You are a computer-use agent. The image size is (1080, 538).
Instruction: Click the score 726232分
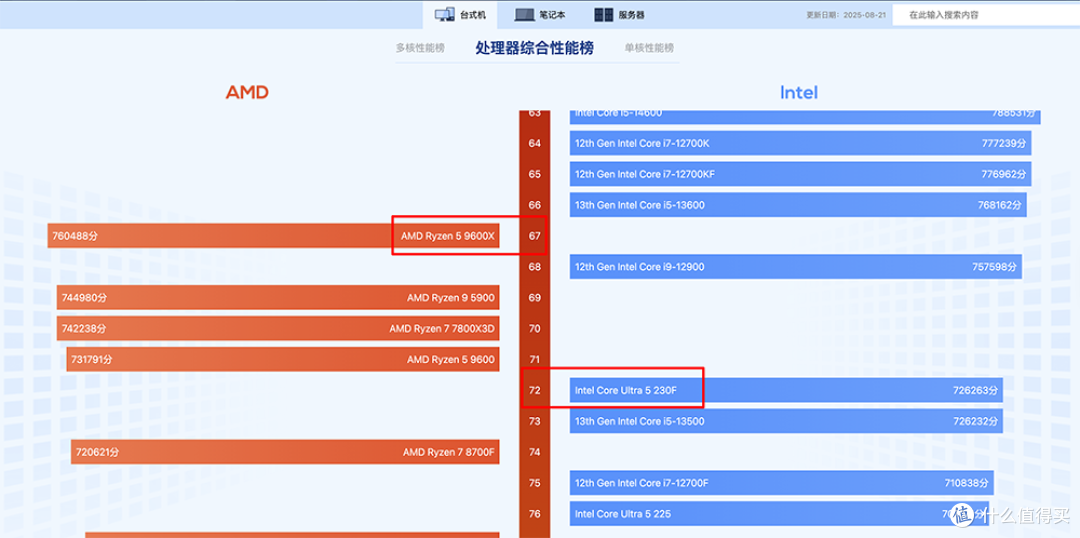[976, 421]
